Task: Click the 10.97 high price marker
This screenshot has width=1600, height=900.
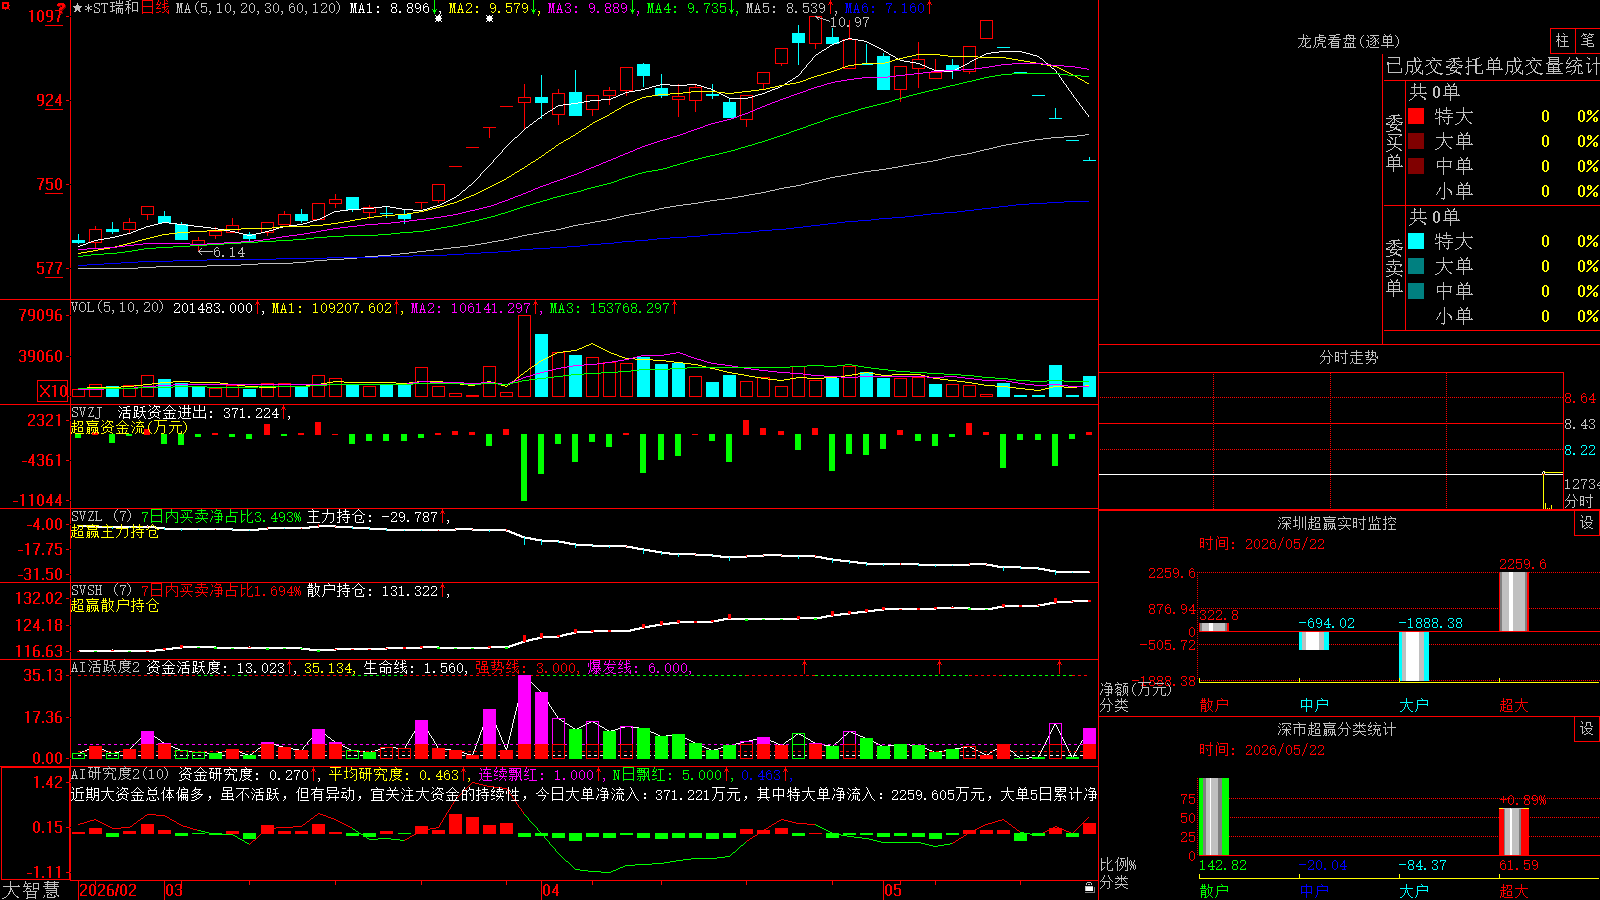Action: click(x=850, y=22)
